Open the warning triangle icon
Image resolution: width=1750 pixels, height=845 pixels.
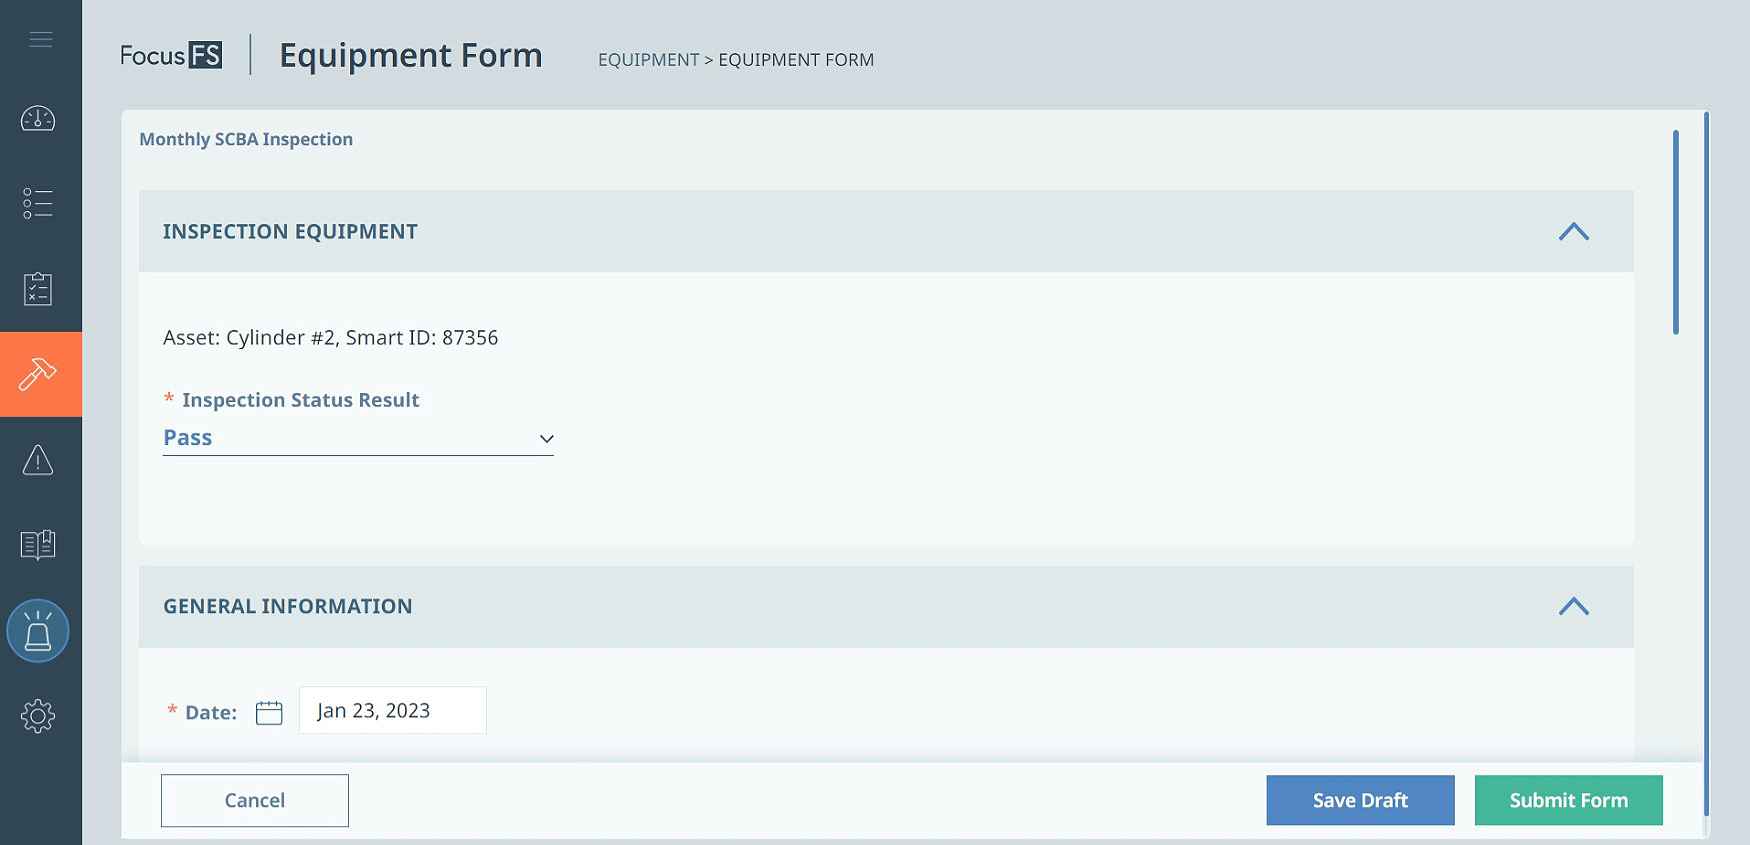coord(38,460)
